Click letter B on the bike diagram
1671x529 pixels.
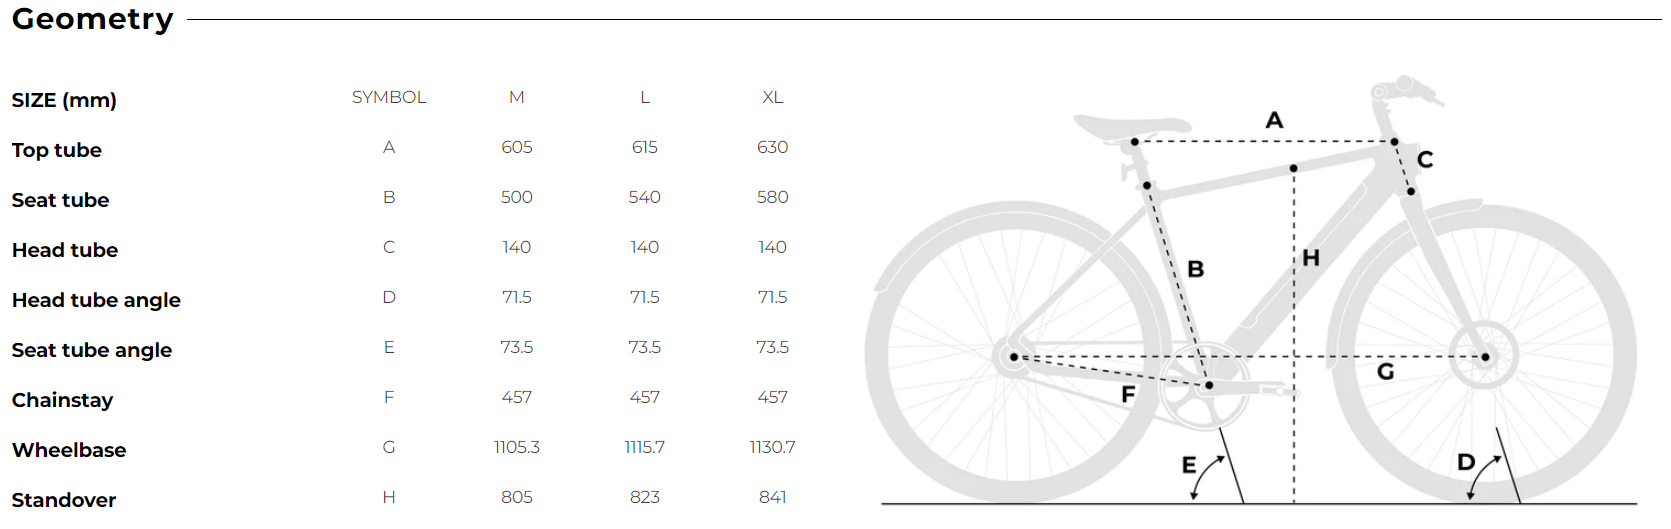coord(1195,269)
